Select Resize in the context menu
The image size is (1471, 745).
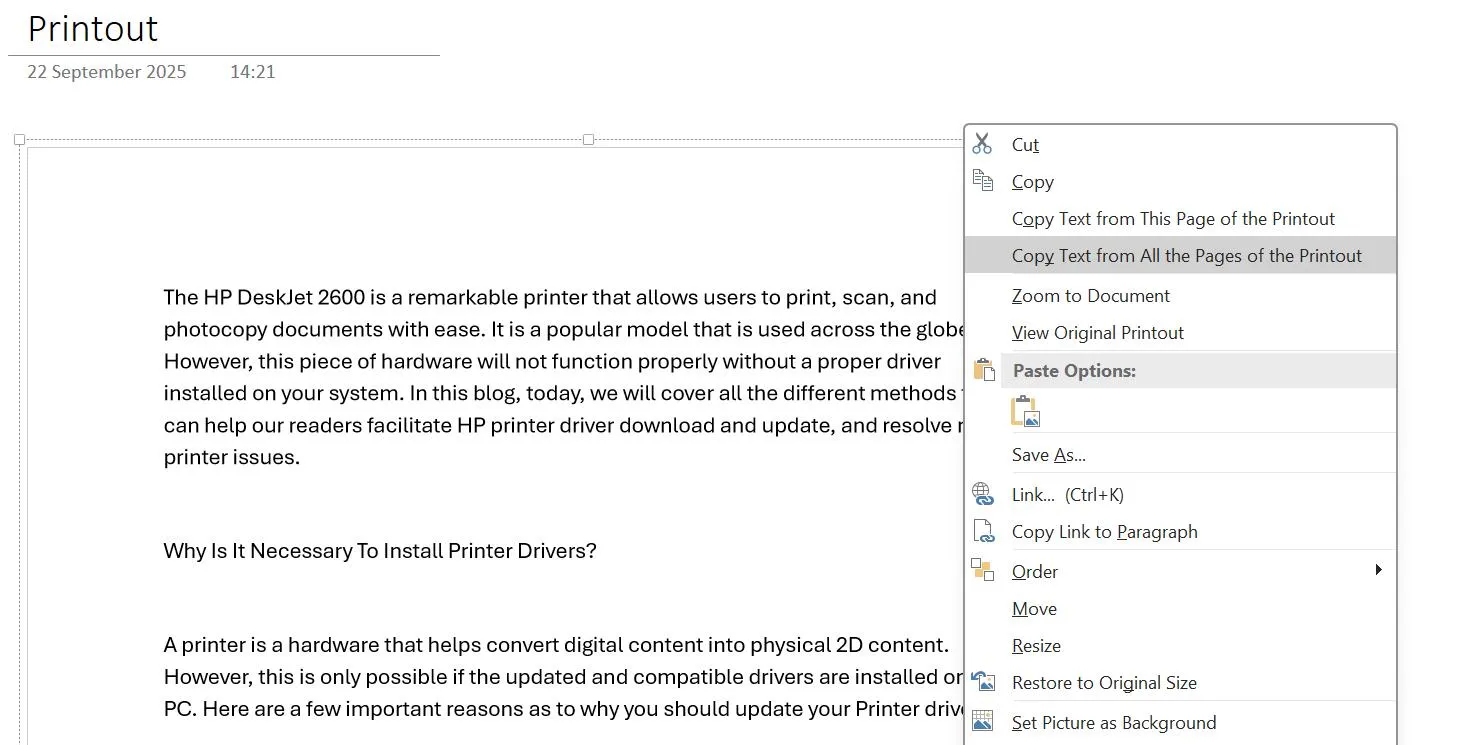[1036, 646]
